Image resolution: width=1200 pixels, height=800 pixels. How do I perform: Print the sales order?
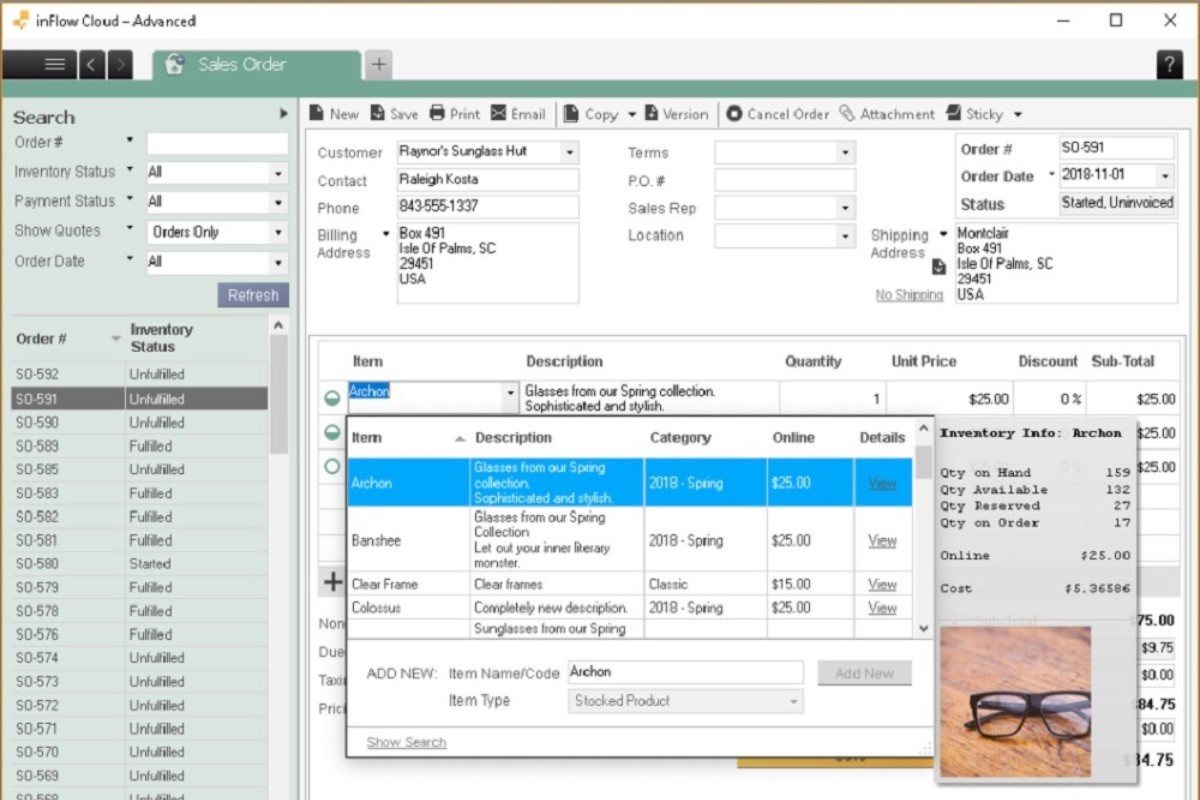pyautogui.click(x=455, y=114)
